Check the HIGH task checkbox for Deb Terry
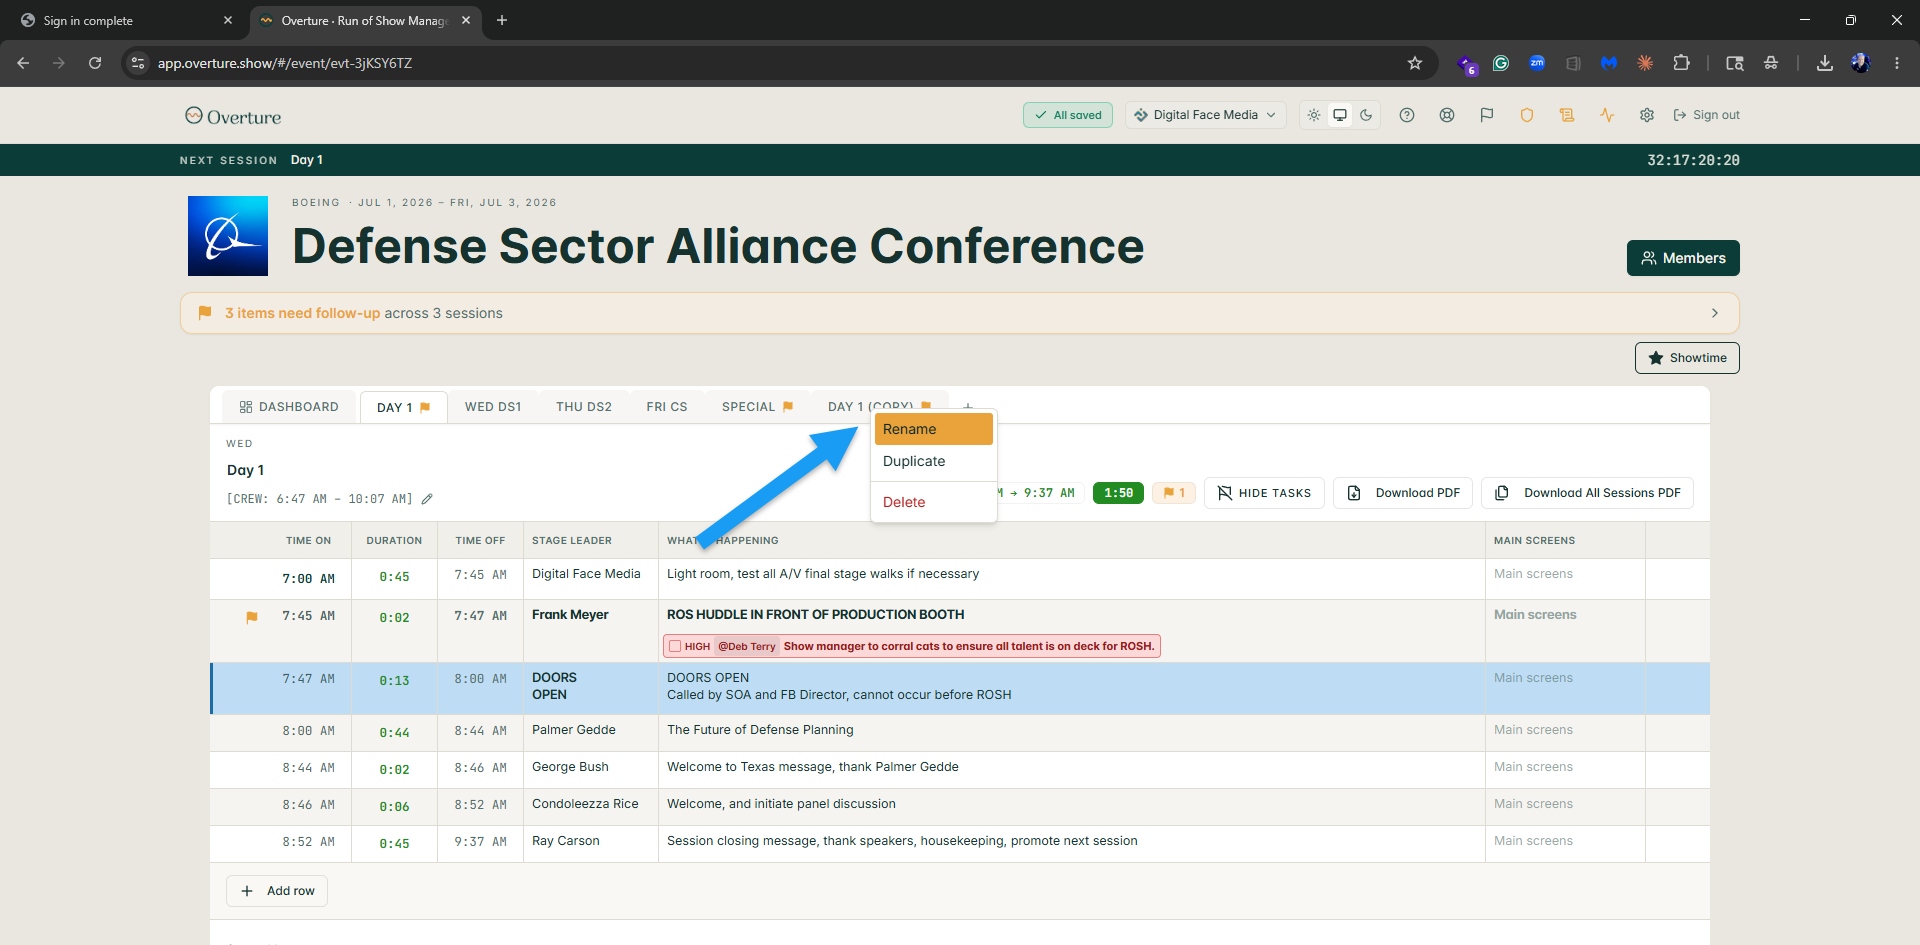 pyautogui.click(x=675, y=646)
